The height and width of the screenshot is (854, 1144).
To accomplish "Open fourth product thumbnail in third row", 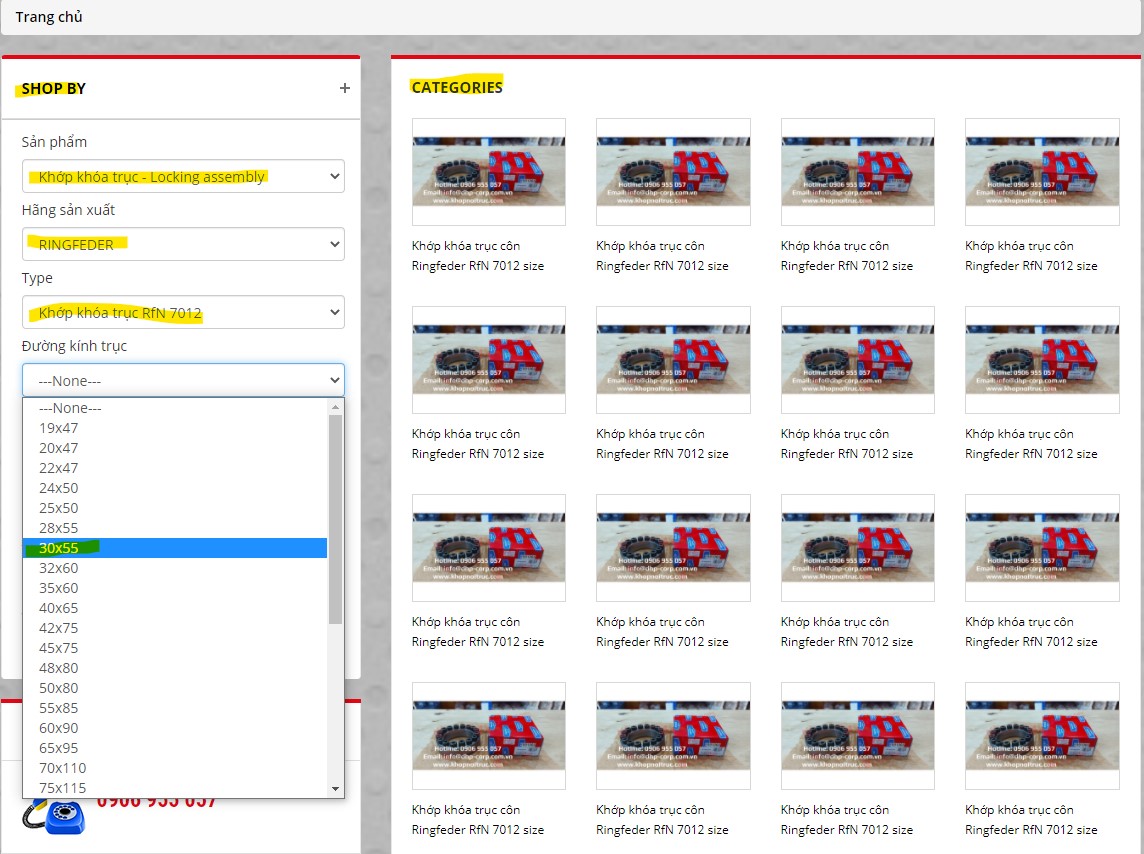I will [1043, 548].
